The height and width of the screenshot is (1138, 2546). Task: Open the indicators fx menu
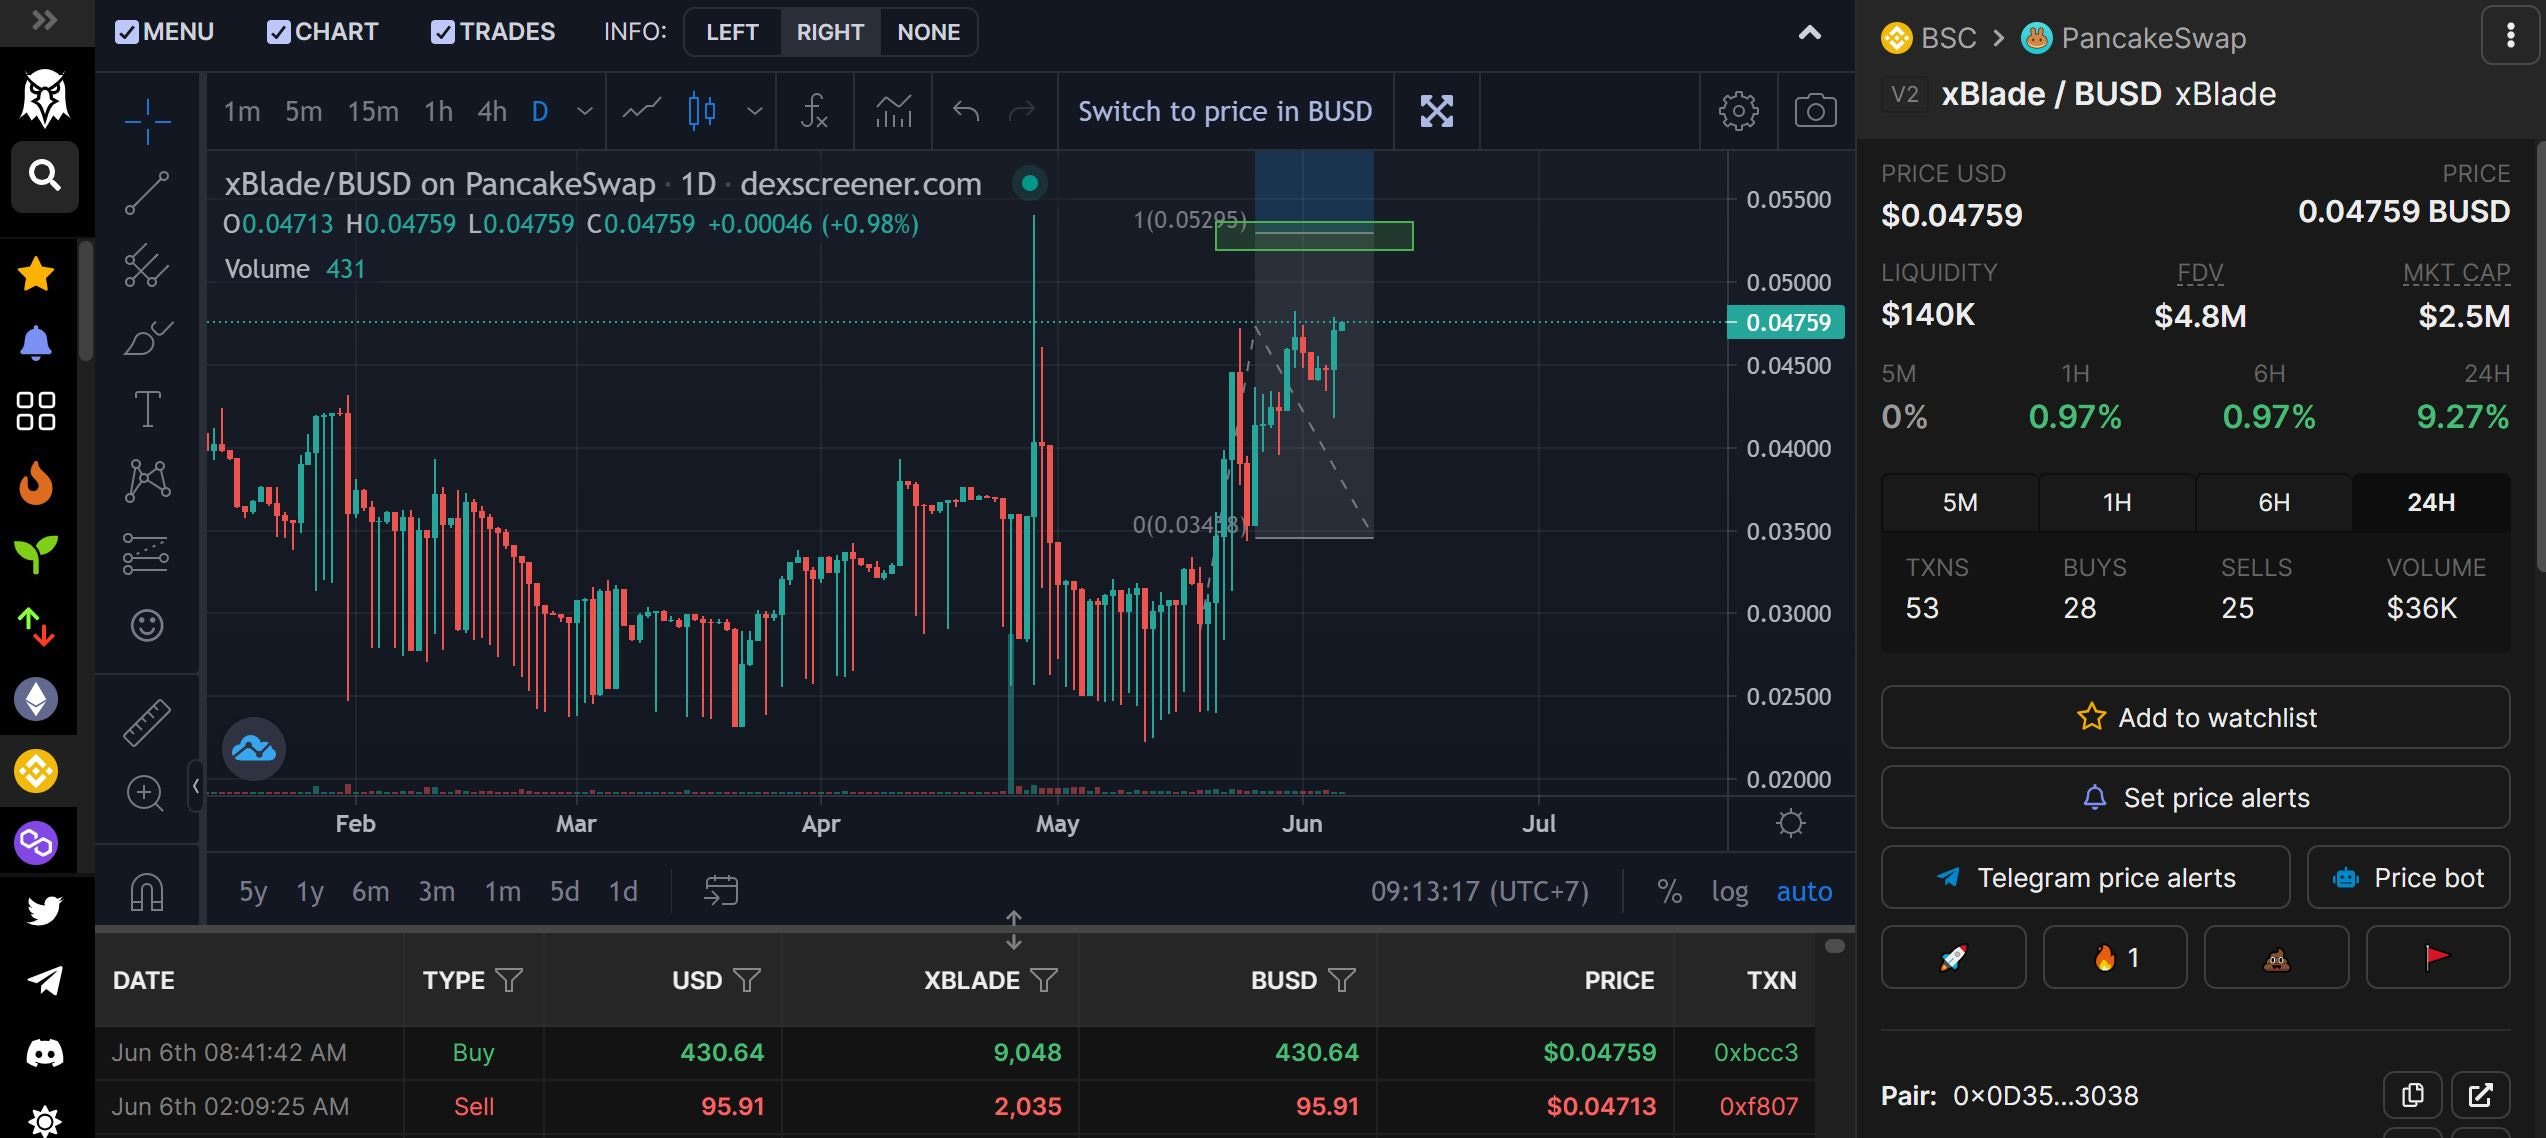814,111
